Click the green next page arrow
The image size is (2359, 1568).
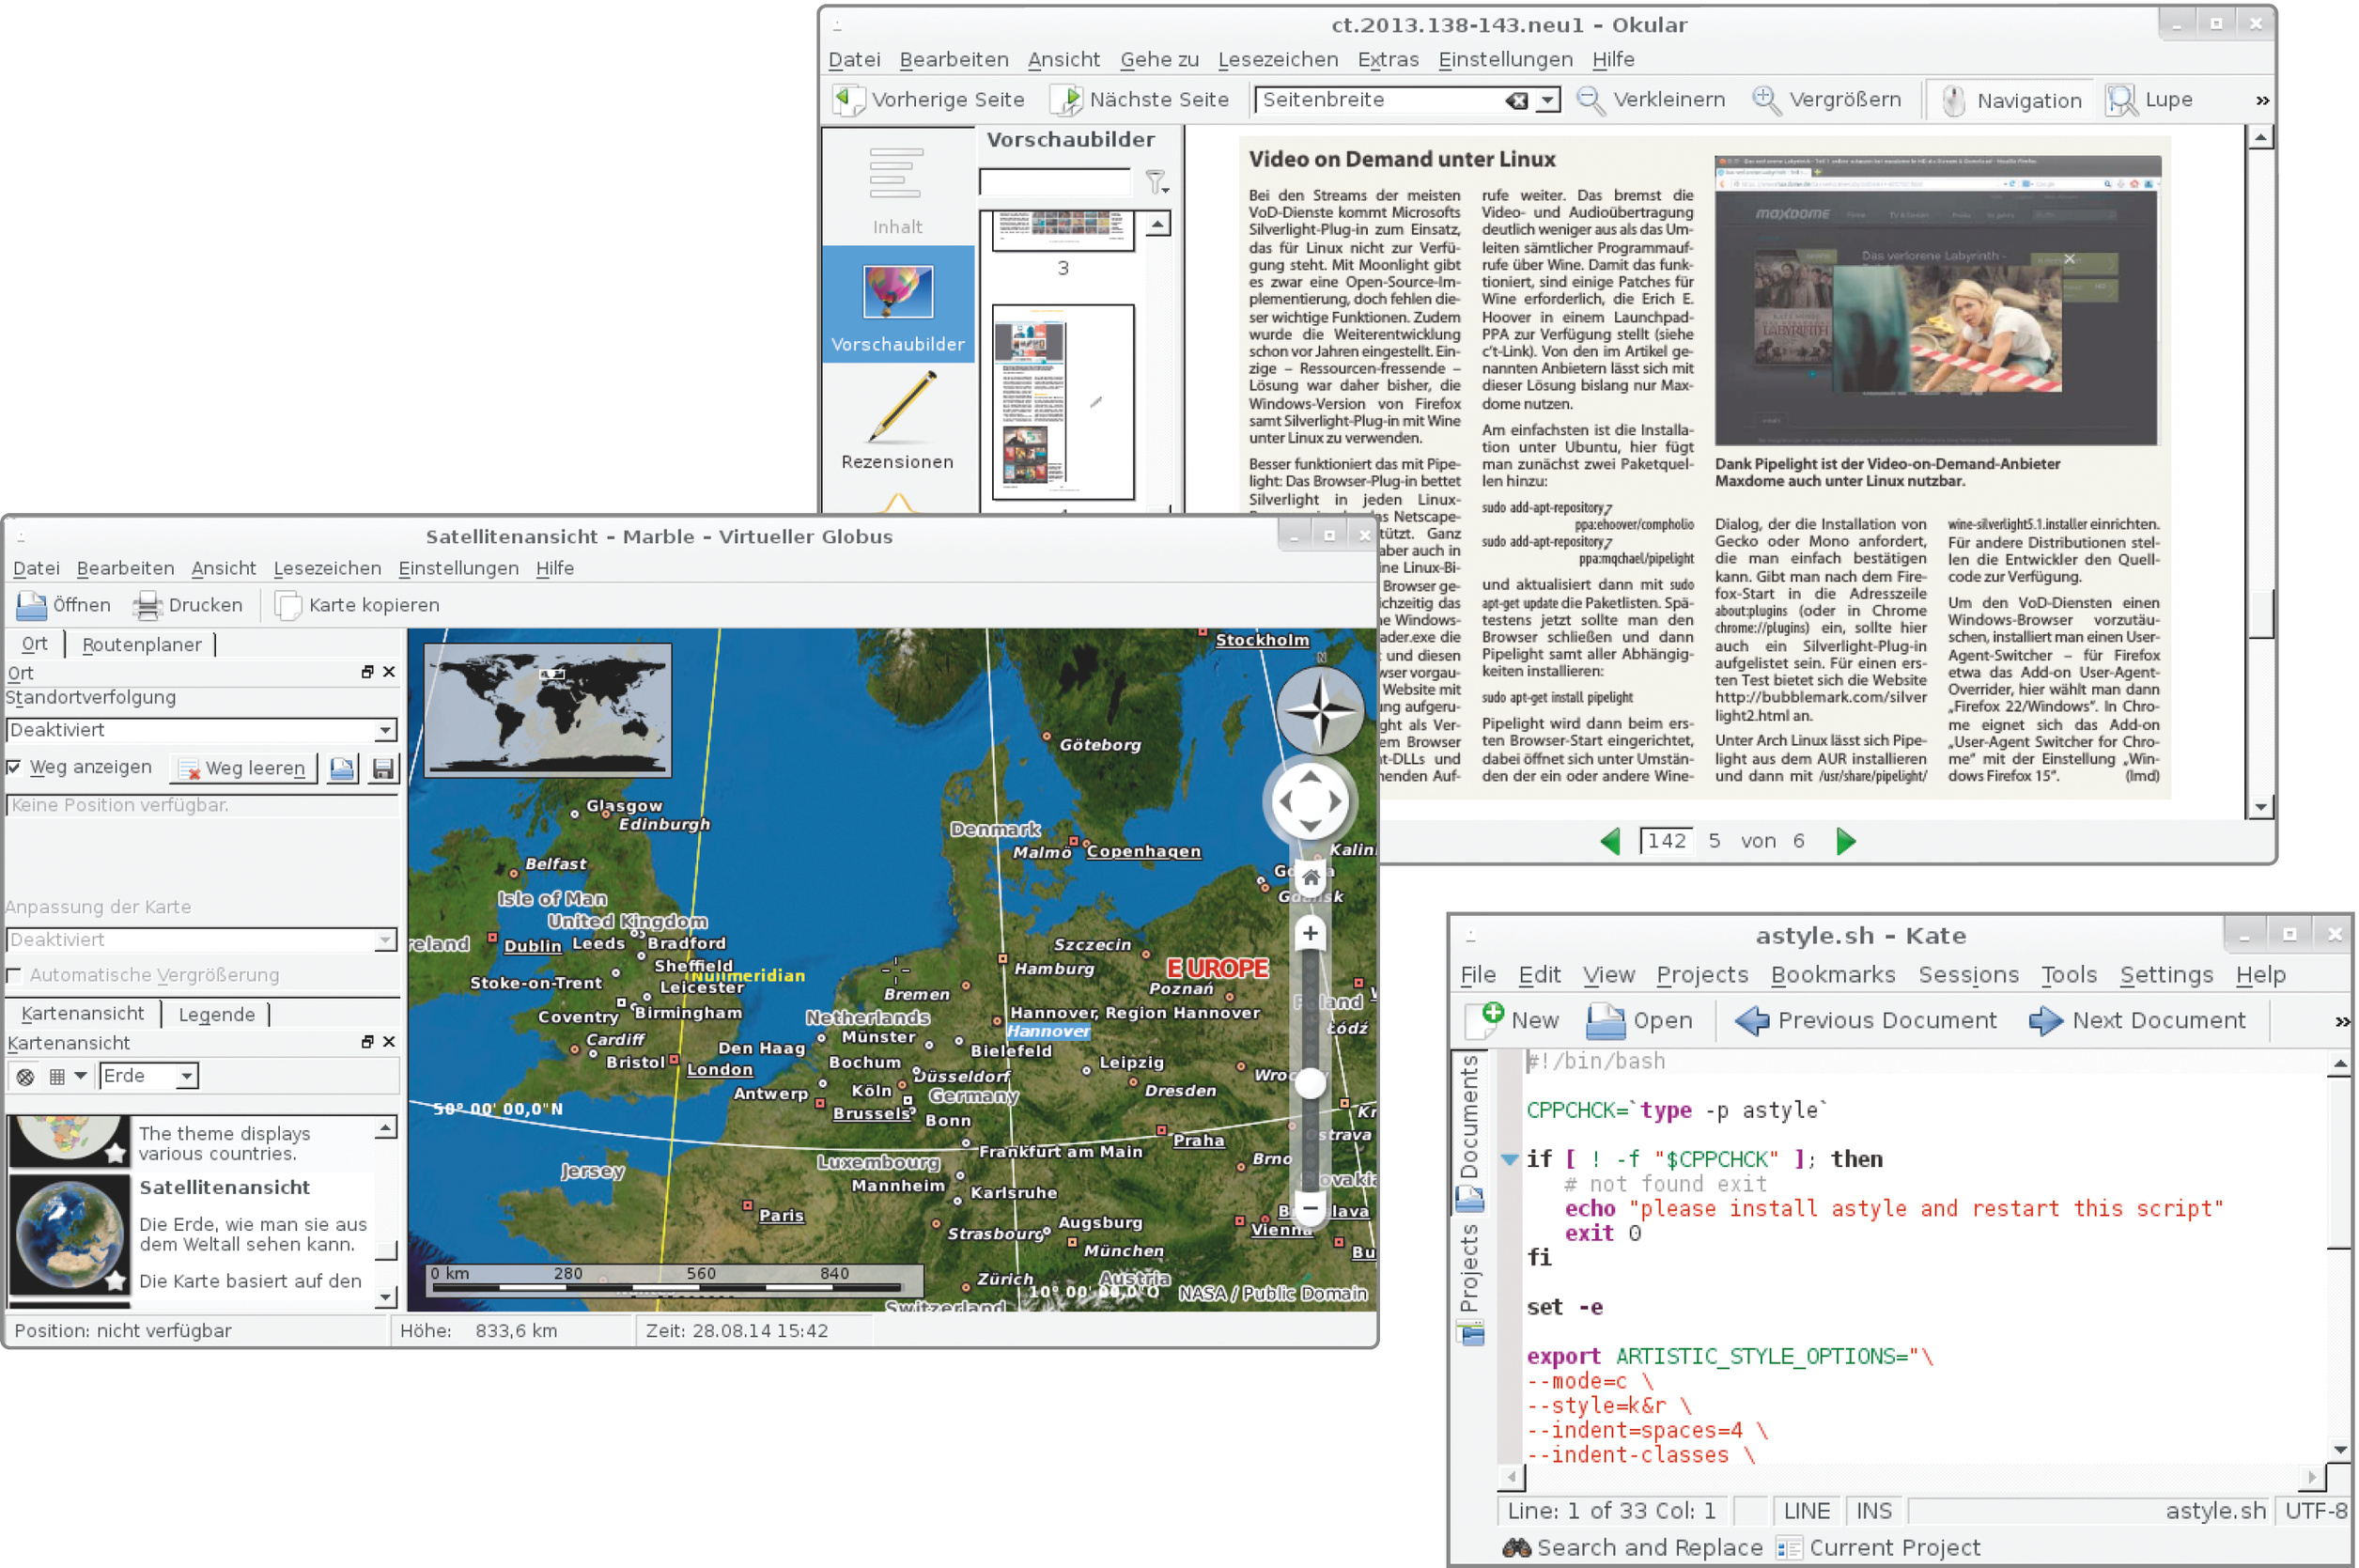[x=1845, y=841]
